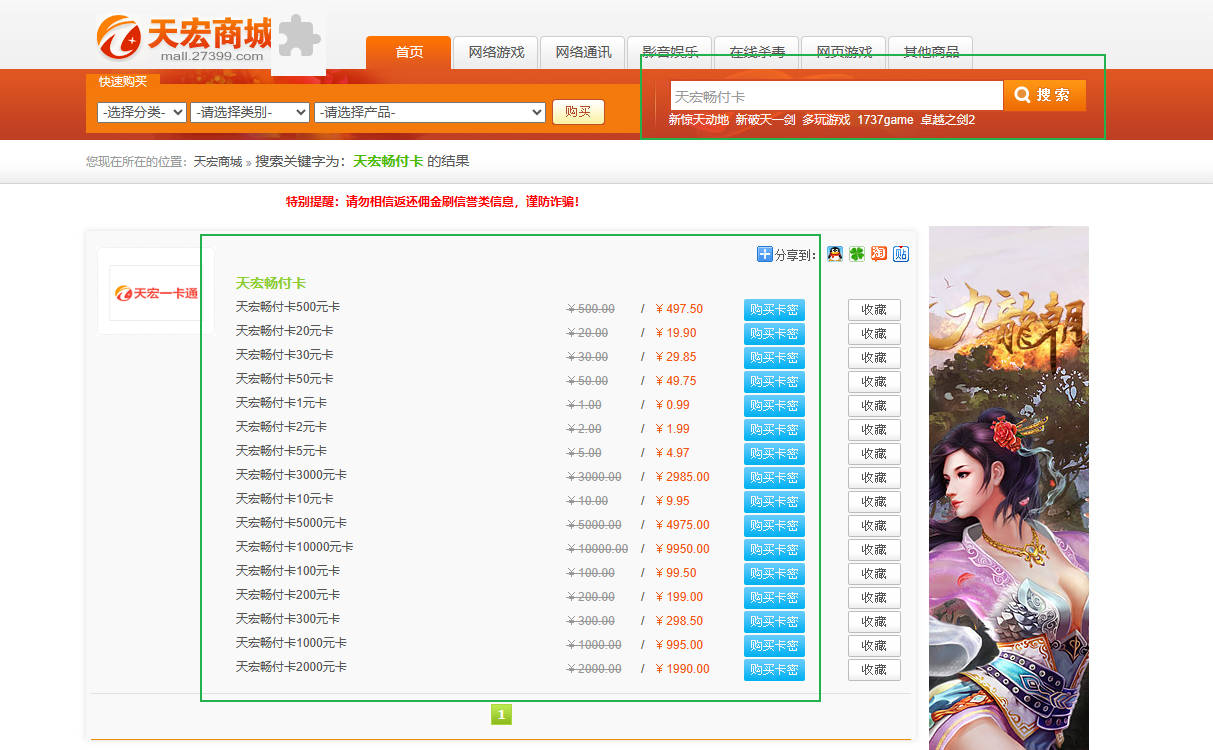Open the 请选择类别 dropdown
Screen dimensions: 1213x750
(x=250, y=112)
